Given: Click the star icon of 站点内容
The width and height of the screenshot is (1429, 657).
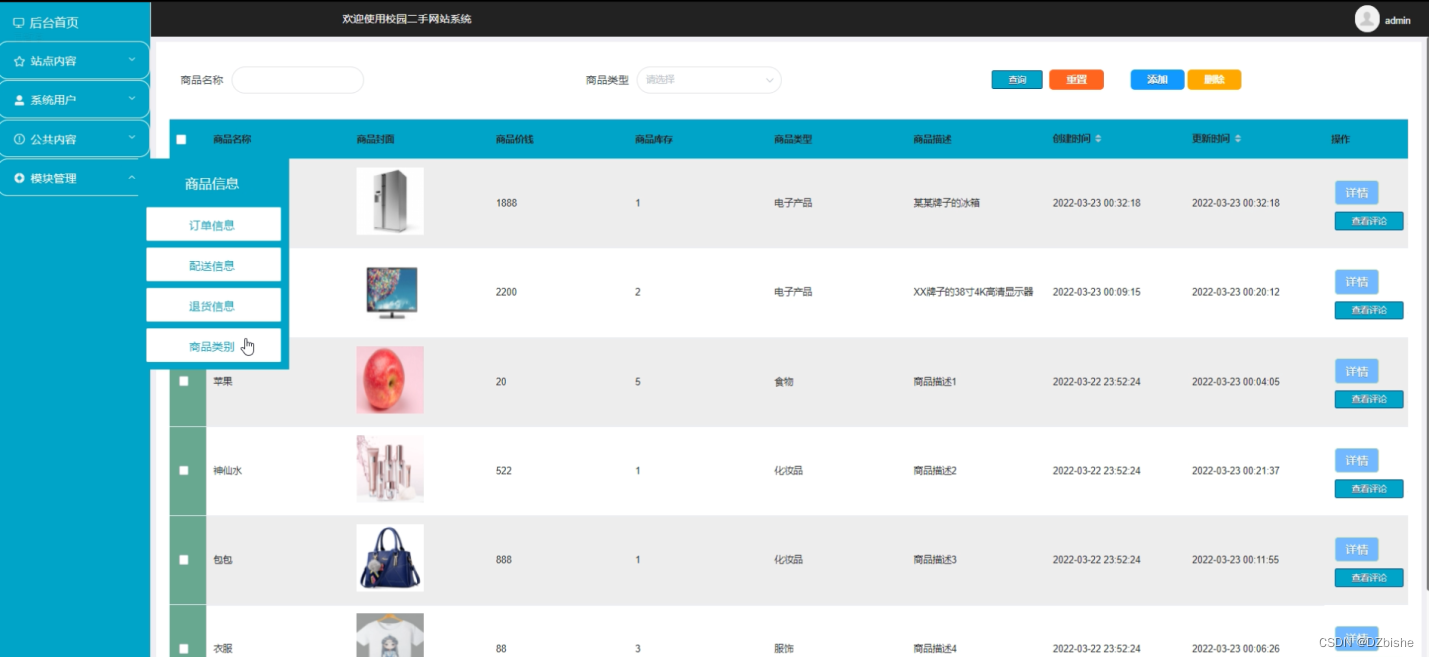Looking at the screenshot, I should click(x=19, y=61).
